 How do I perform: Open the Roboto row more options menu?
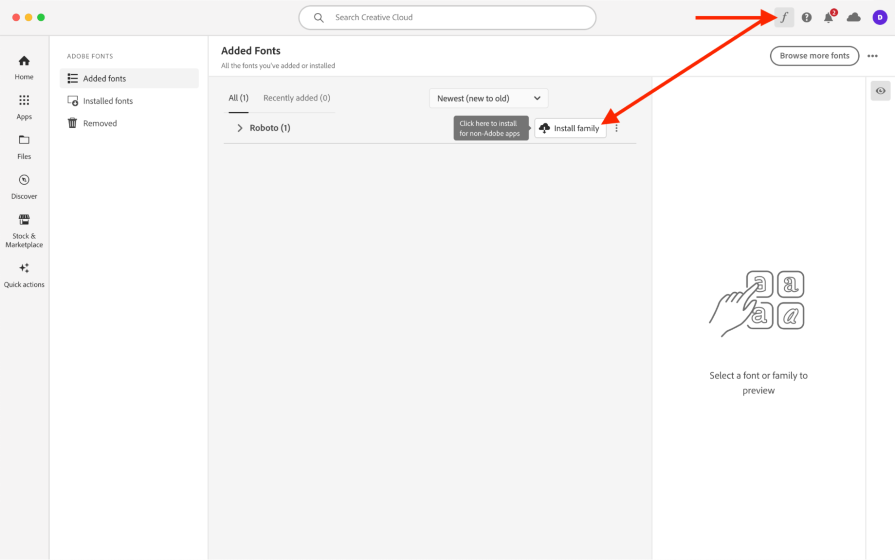pyautogui.click(x=617, y=128)
